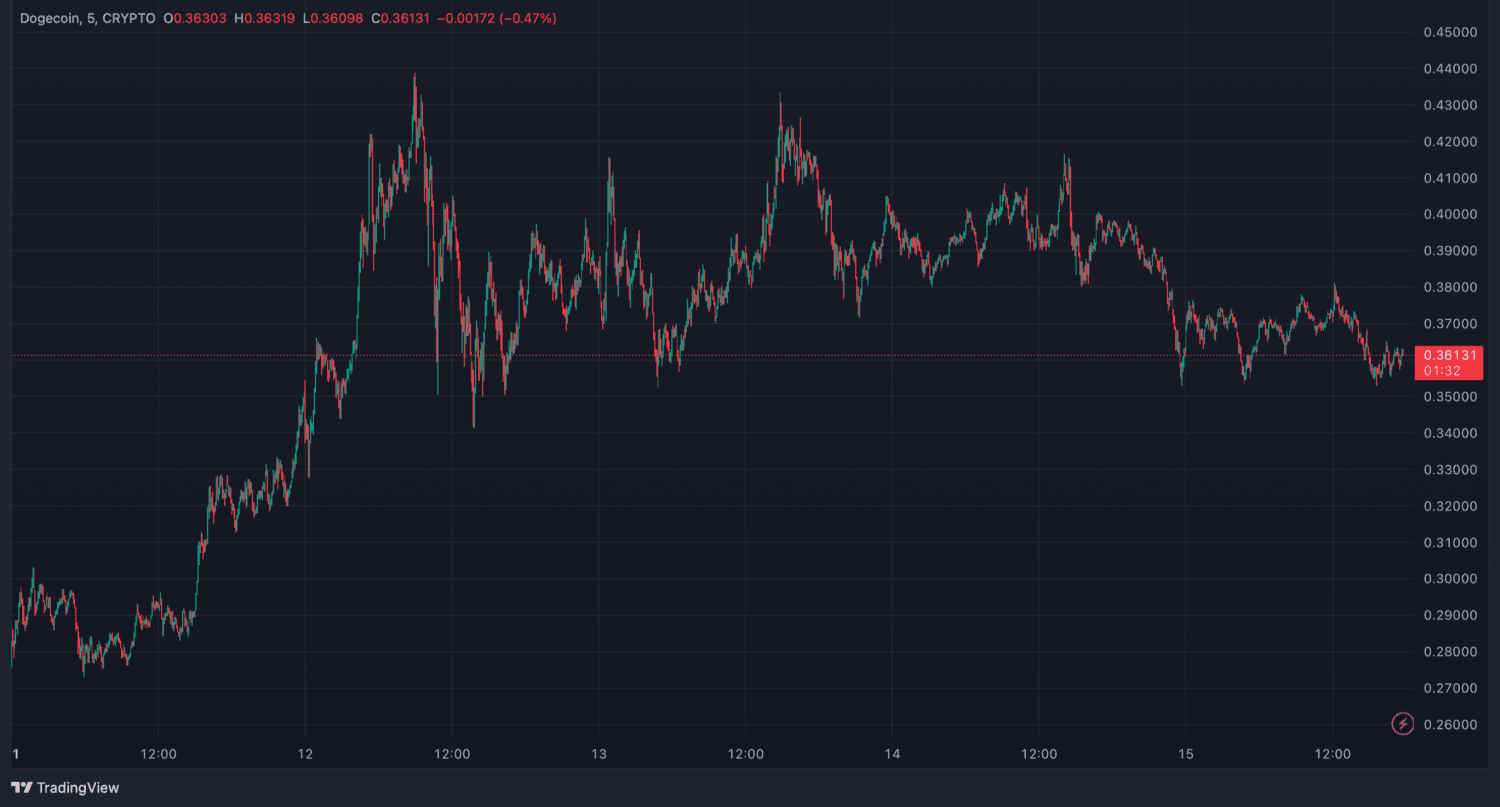Click the 0.30000 price axis label
Screen dimensions: 1500x807
(x=1450, y=579)
